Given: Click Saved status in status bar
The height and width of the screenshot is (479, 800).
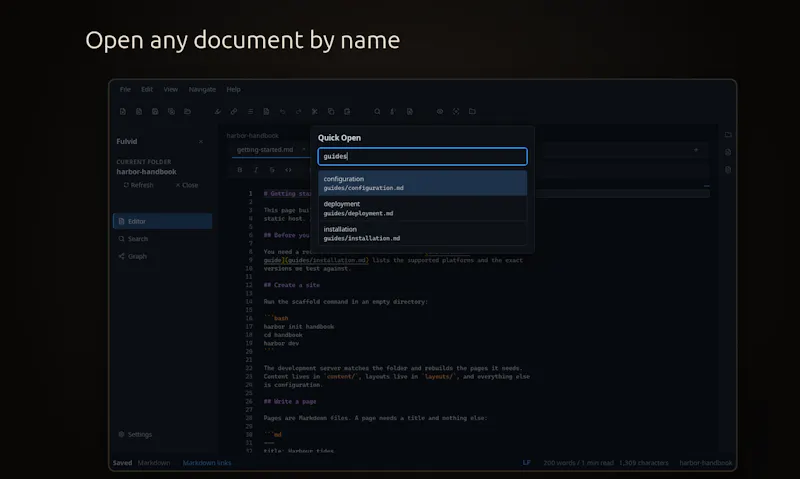Looking at the screenshot, I should (122, 463).
